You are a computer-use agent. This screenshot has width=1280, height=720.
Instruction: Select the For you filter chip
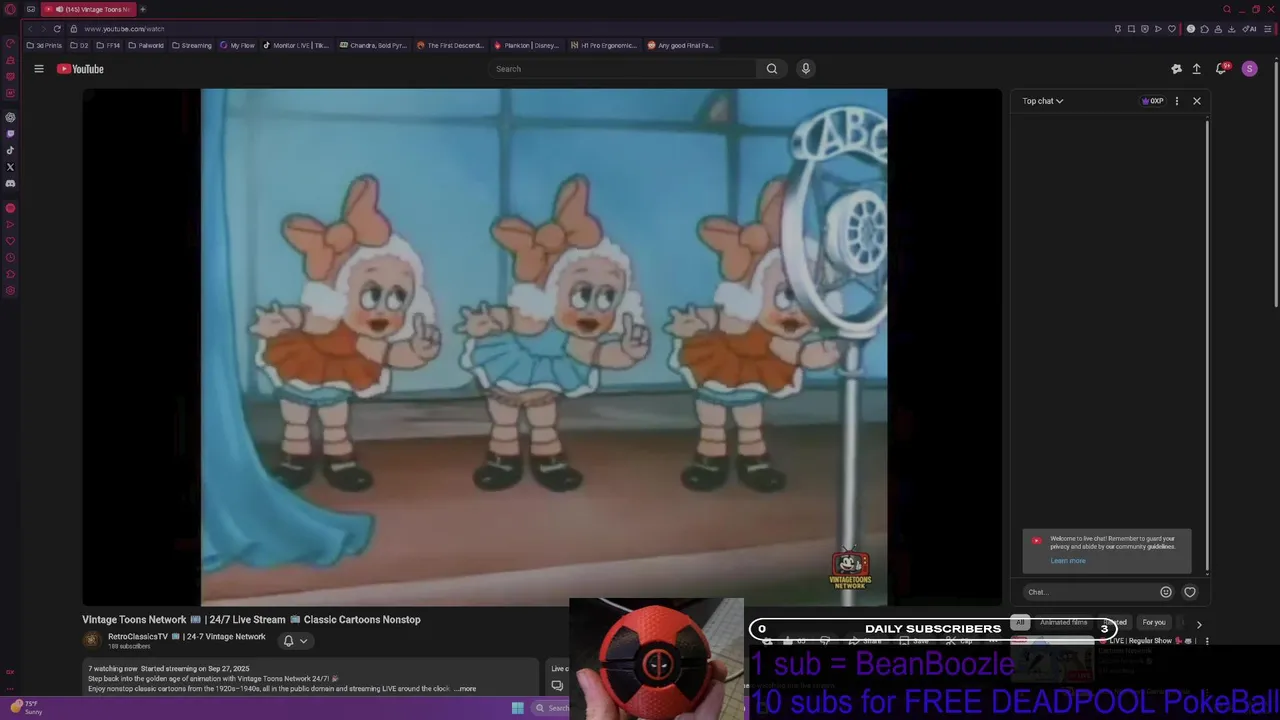[x=1154, y=622]
